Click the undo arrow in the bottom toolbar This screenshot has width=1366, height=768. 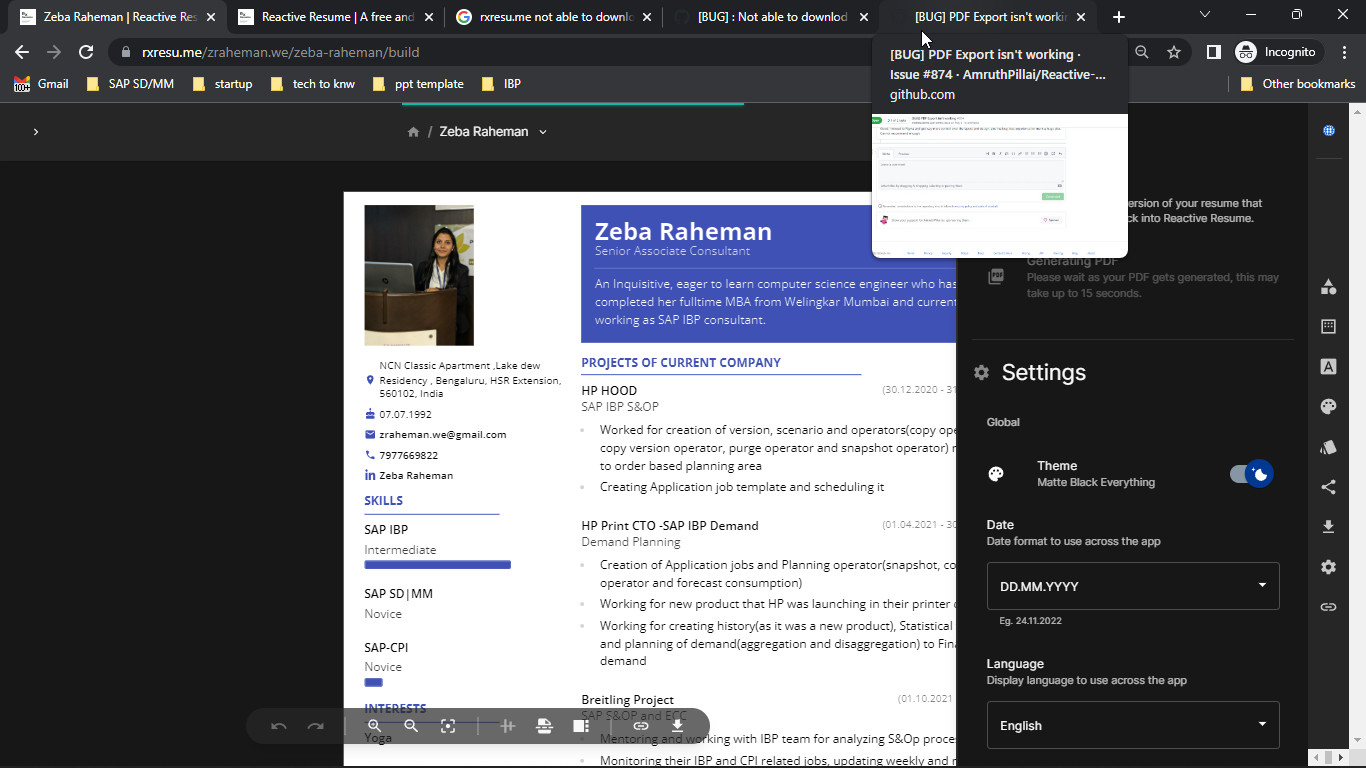click(278, 727)
